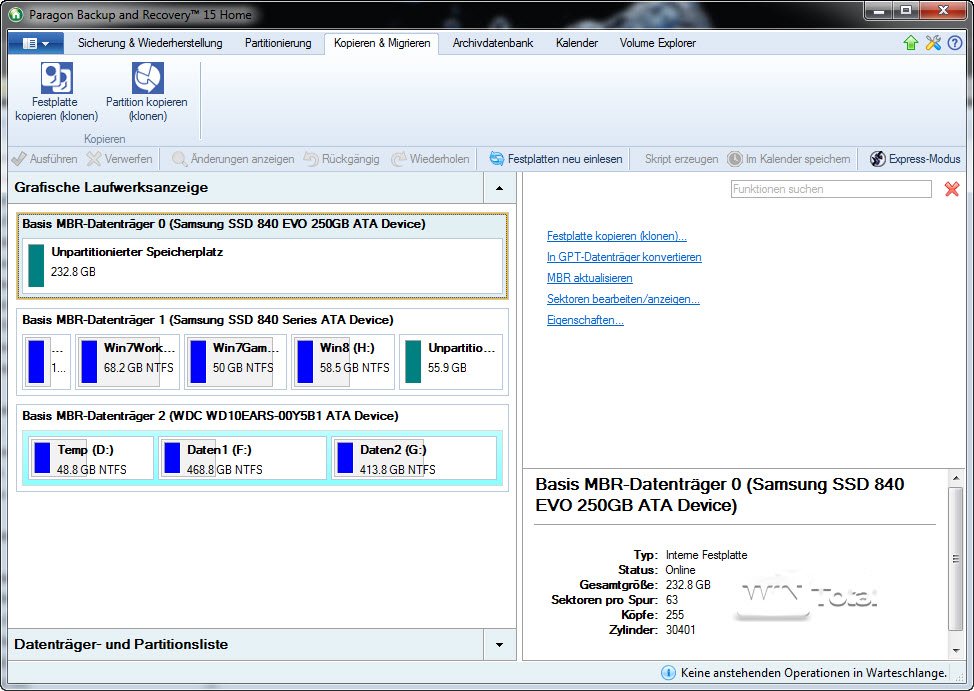The image size is (974, 691).
Task: Select Basis MBR-Datenträger 0 header
Action: pos(224,224)
